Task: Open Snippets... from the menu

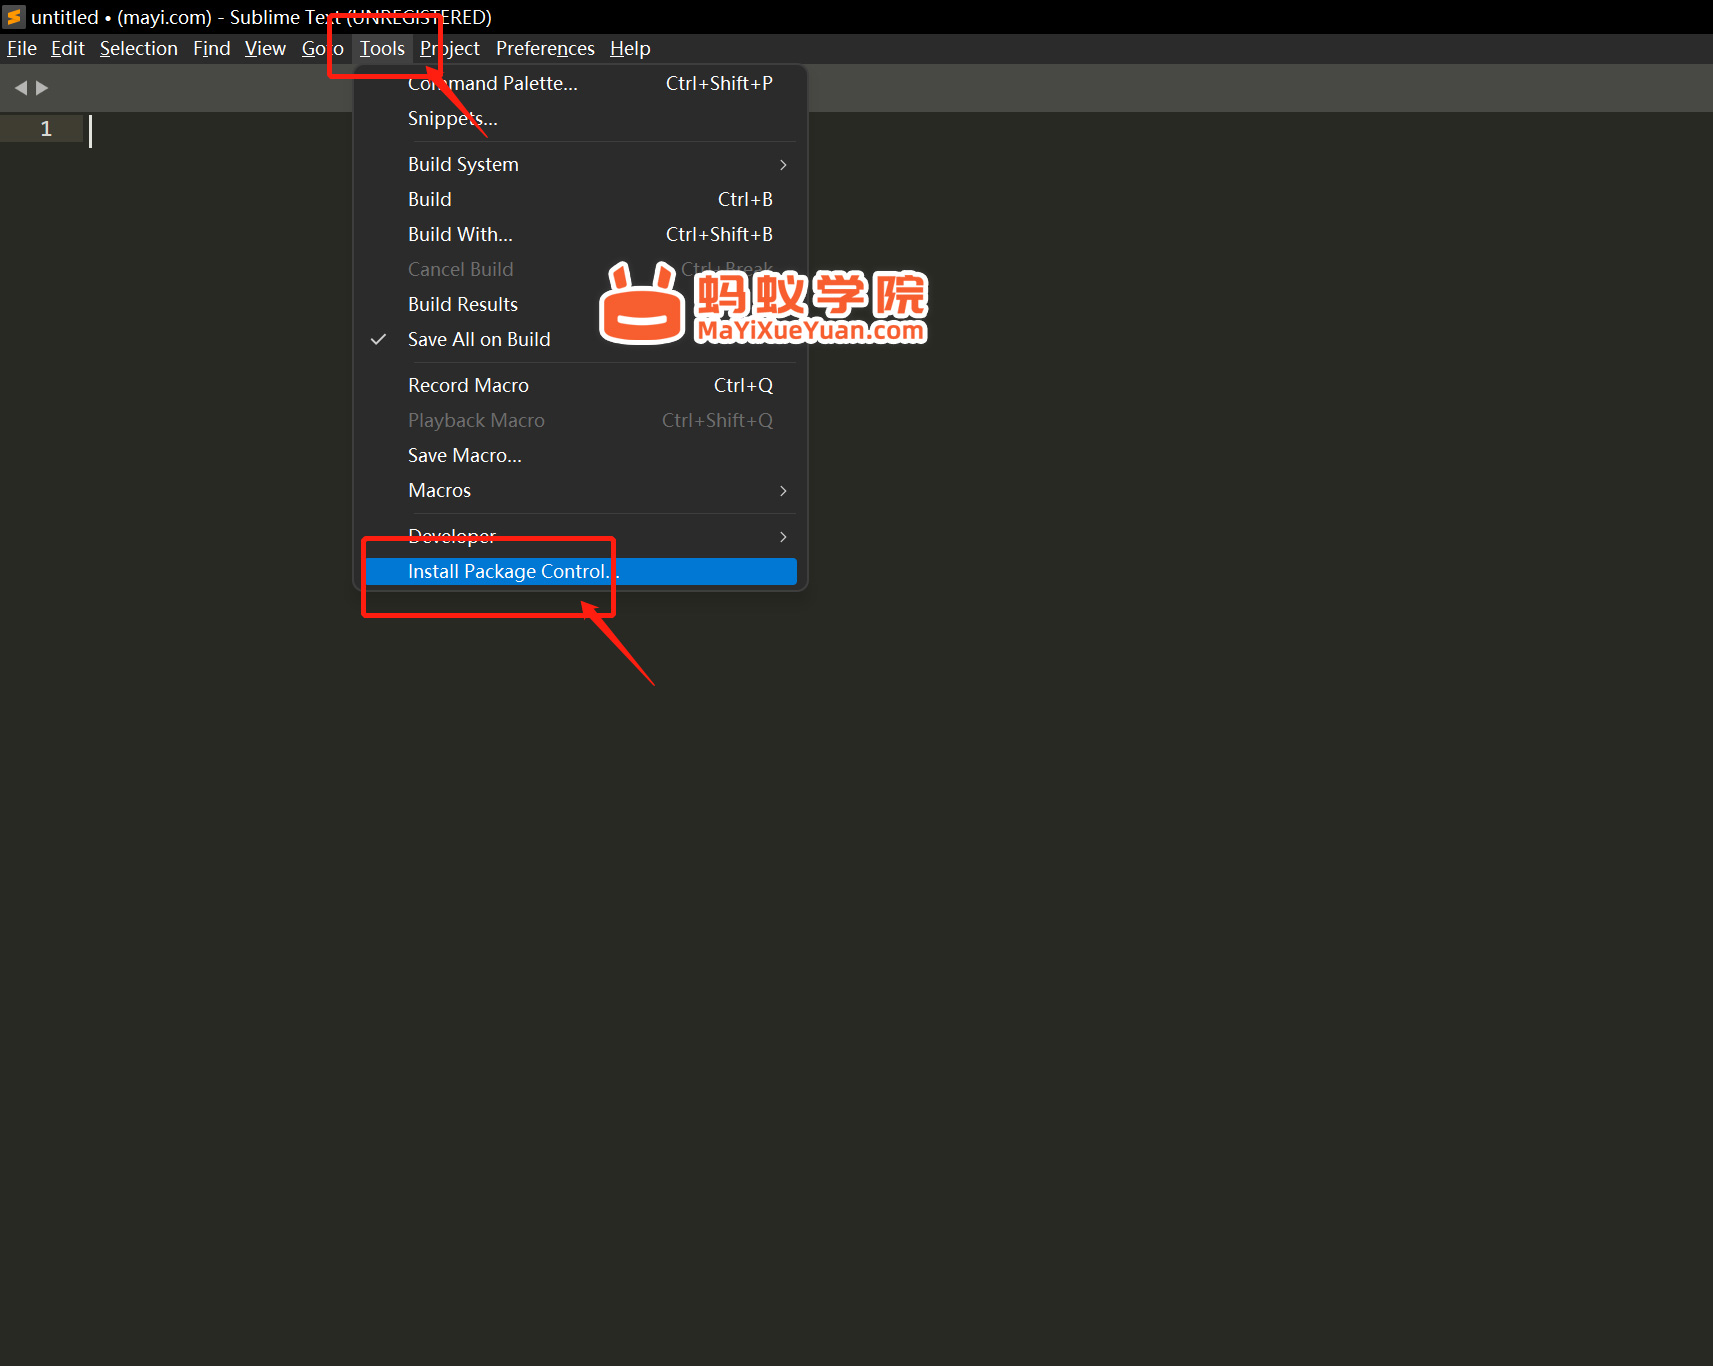Action: pos(580,119)
